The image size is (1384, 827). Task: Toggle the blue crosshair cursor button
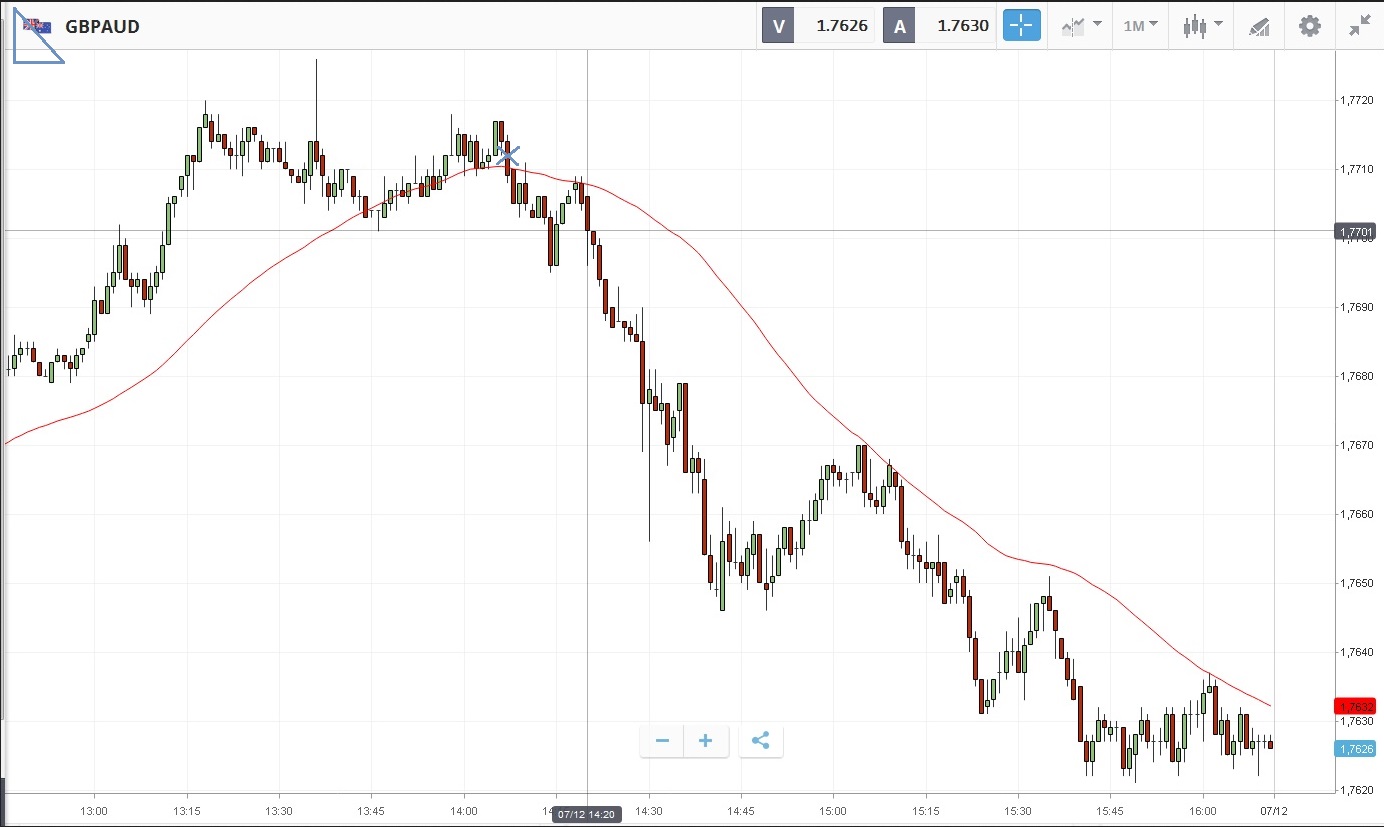(1021, 26)
